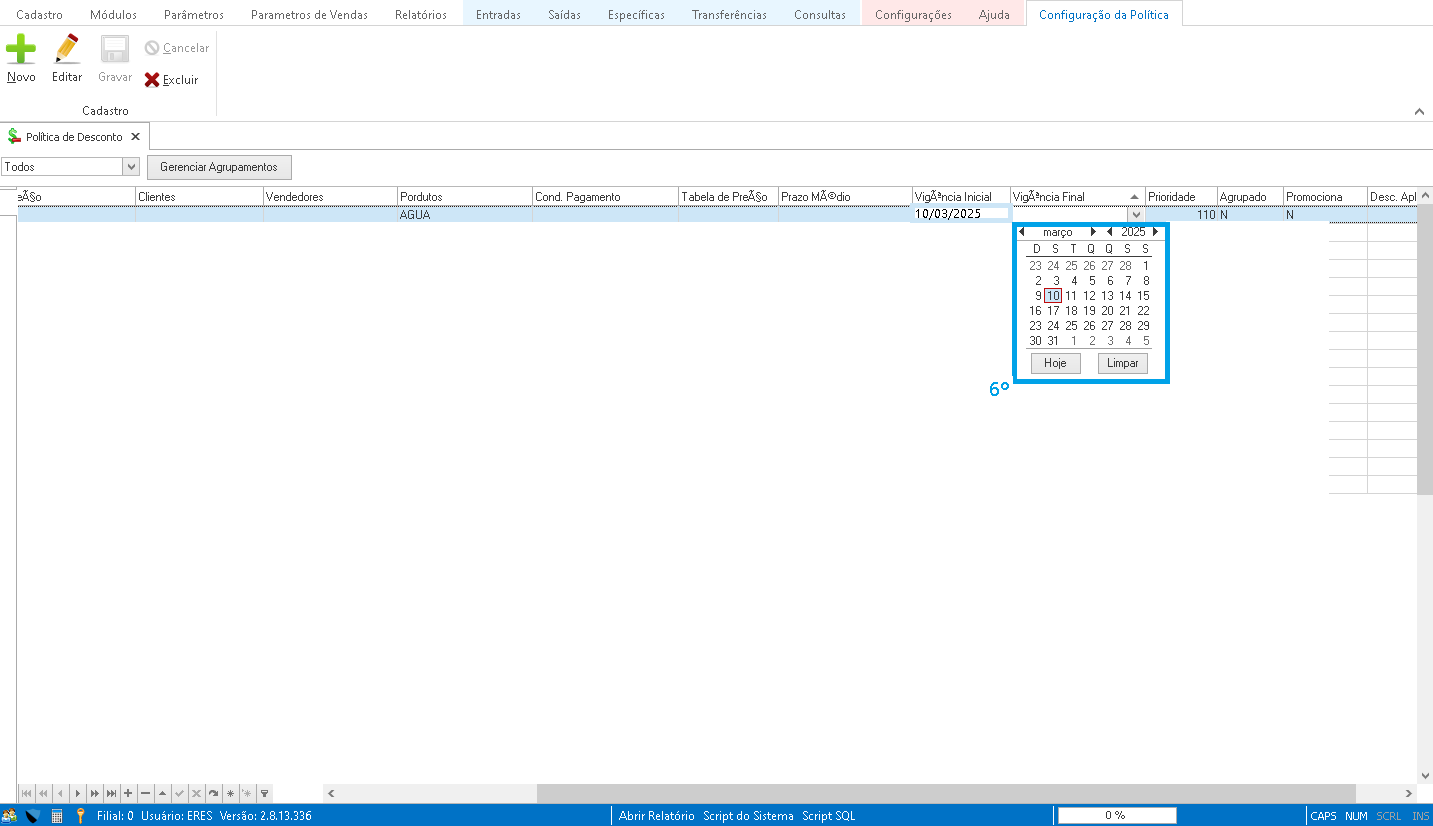Screen dimensions: 1433x826
Task: Go to previous month in calendar
Action: pos(1021,232)
